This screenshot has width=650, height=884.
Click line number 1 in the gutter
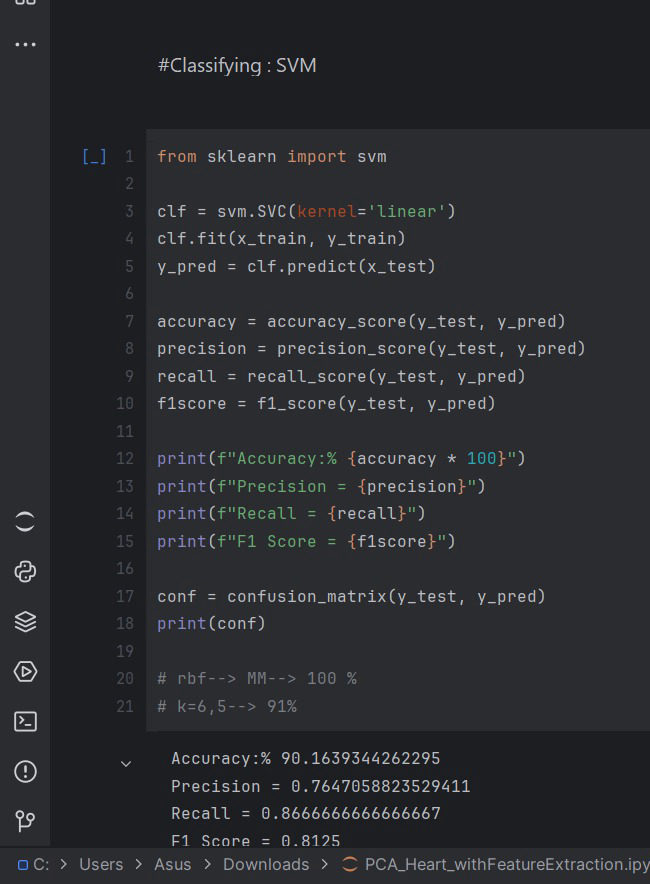pos(129,156)
